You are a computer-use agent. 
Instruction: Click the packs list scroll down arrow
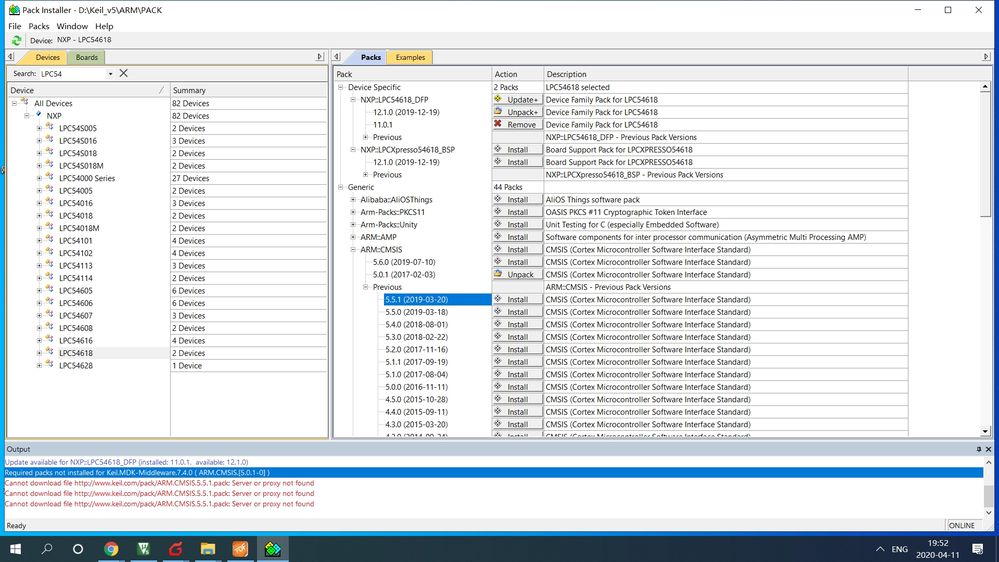point(985,431)
